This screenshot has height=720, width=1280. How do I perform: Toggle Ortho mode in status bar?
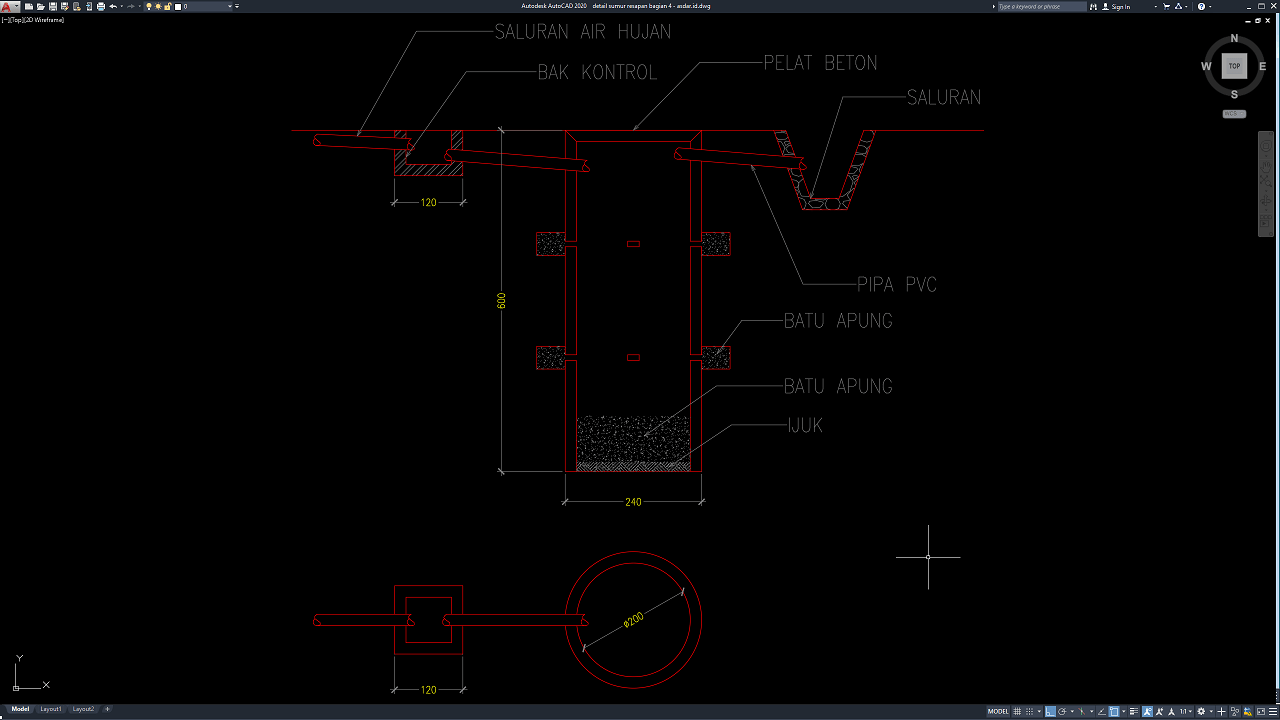click(x=1050, y=711)
